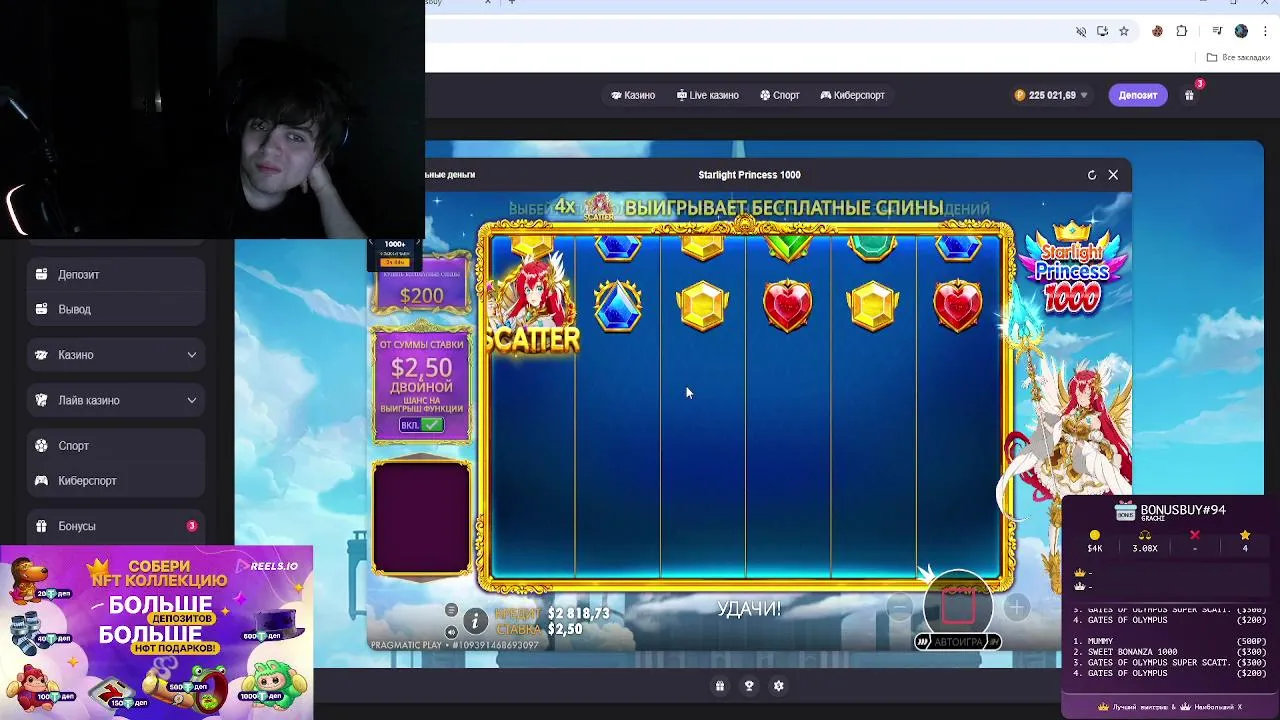Decrease bet with the minus button
The height and width of the screenshot is (720, 1280).
[900, 606]
